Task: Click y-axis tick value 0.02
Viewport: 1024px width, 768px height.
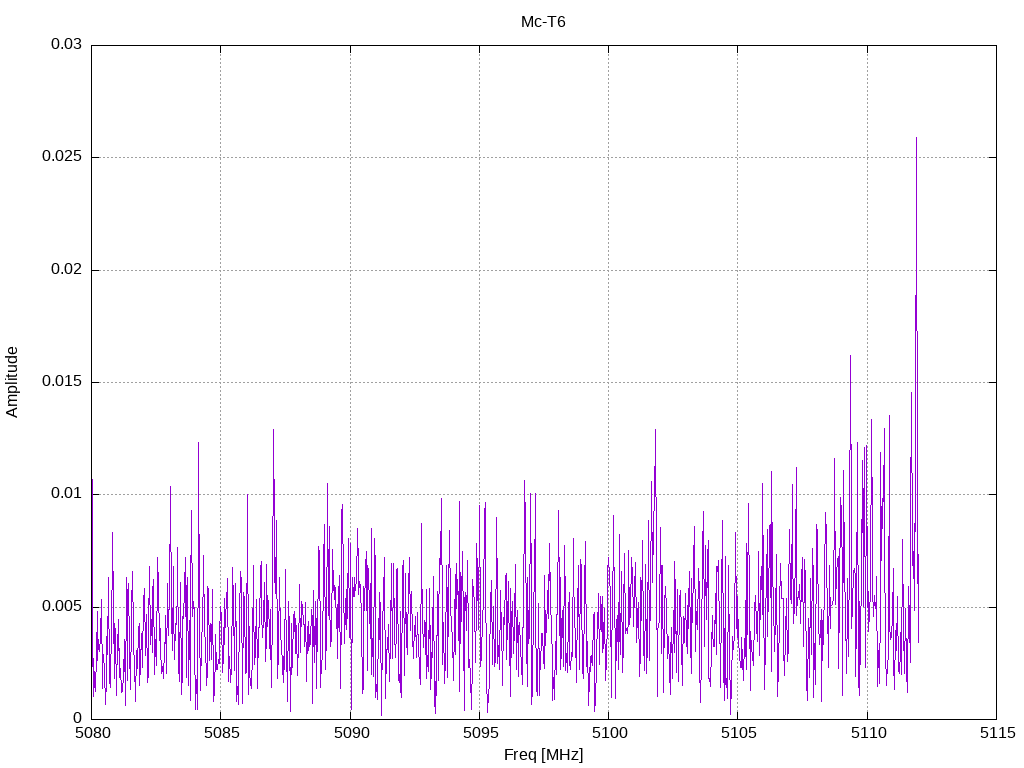Action: 67,269
